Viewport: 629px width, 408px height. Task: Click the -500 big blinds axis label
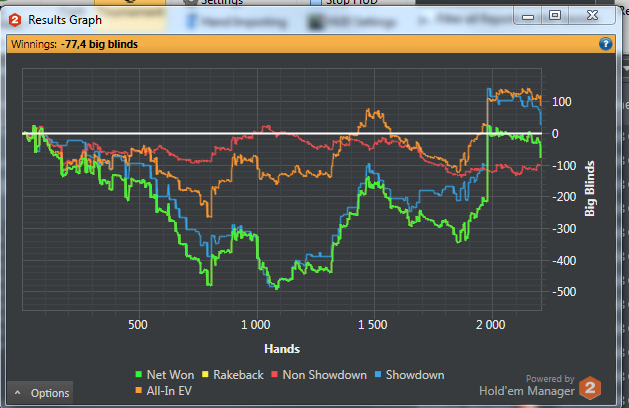tap(564, 292)
